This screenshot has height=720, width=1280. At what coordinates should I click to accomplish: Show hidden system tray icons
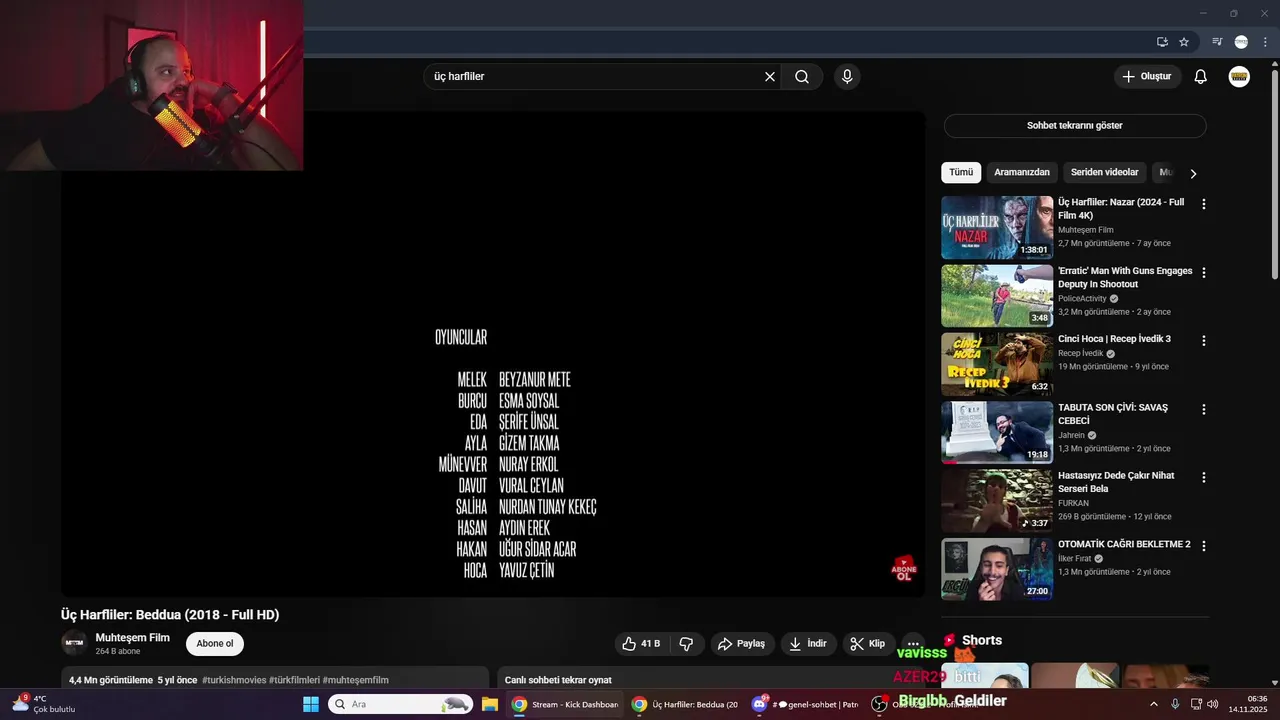pyautogui.click(x=1154, y=704)
